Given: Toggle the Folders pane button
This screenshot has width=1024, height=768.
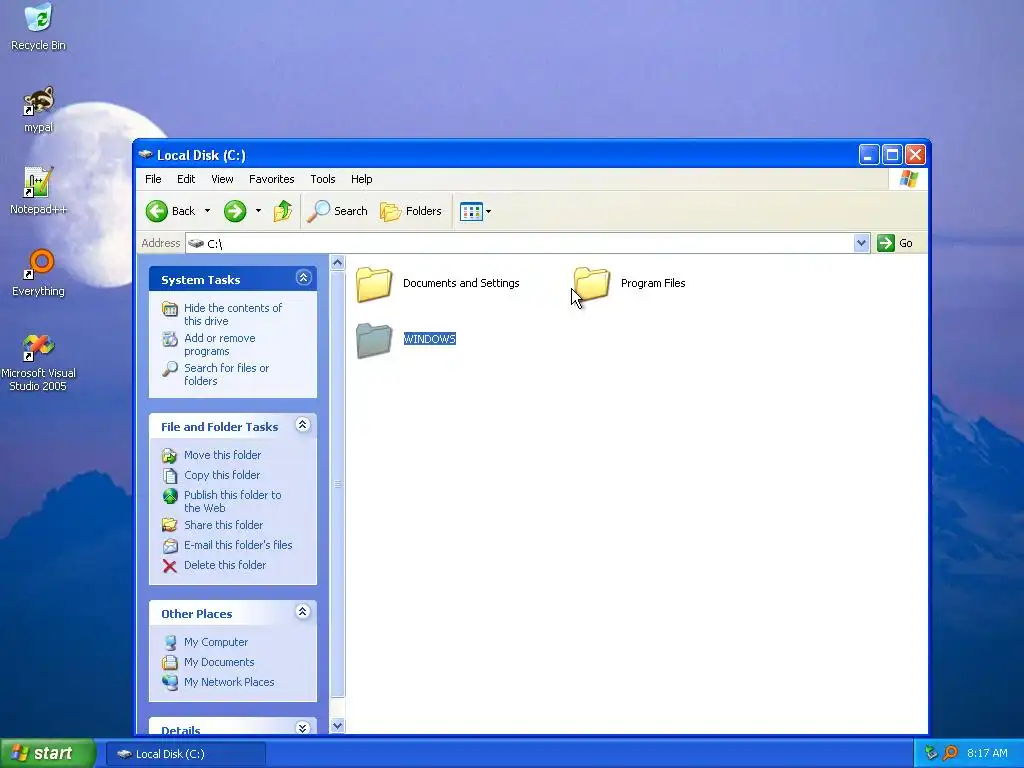Looking at the screenshot, I should (411, 211).
